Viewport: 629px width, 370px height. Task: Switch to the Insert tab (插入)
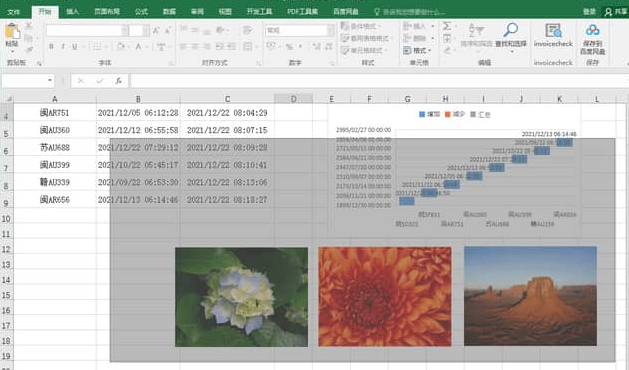73,12
